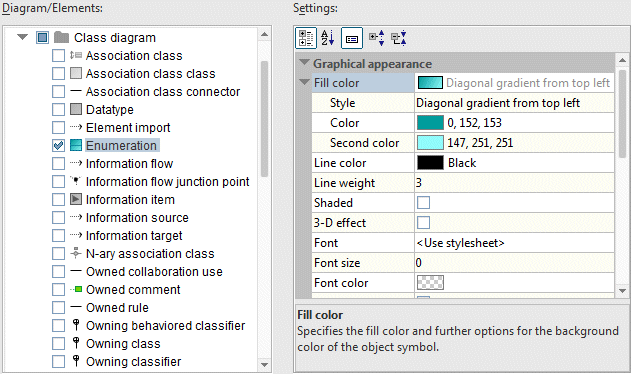Check the Information item checkbox
The image size is (631, 374).
coord(58,200)
